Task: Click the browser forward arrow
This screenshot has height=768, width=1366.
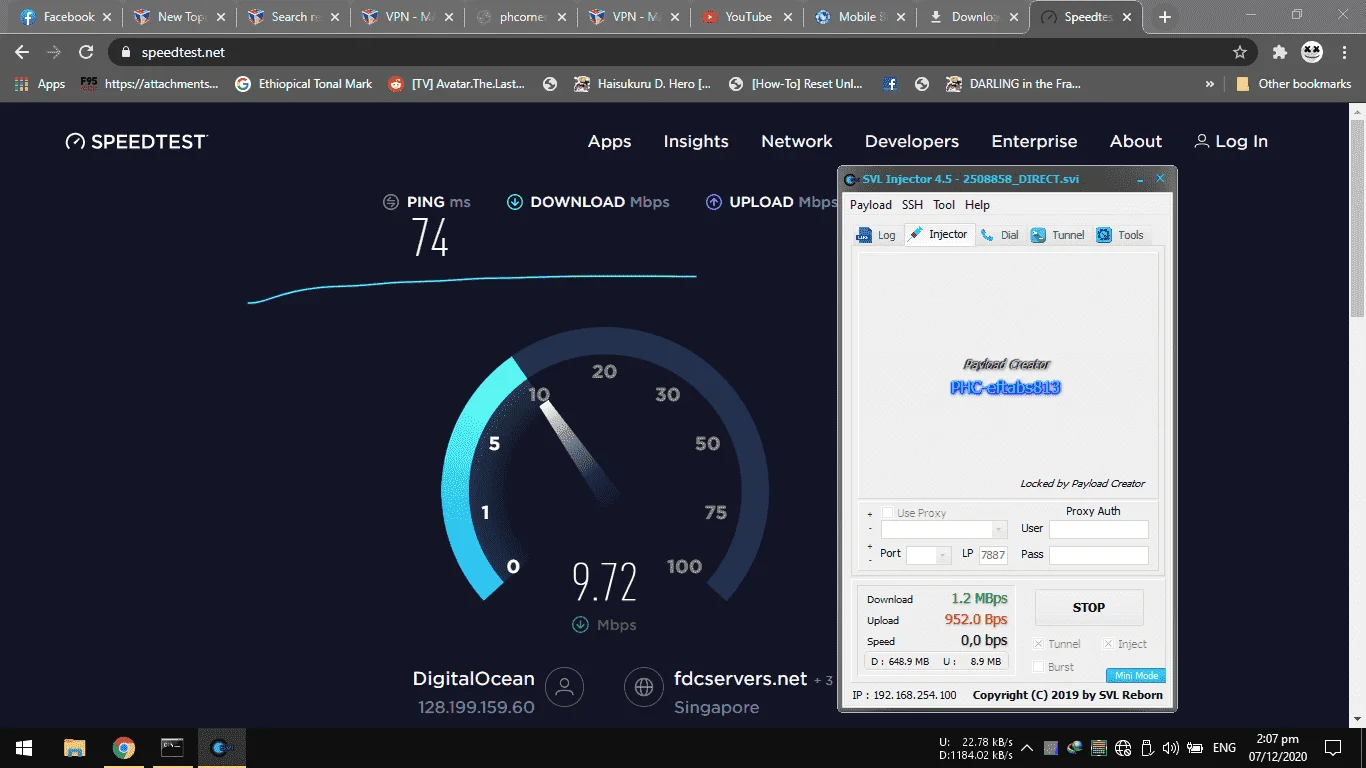Action: (54, 52)
